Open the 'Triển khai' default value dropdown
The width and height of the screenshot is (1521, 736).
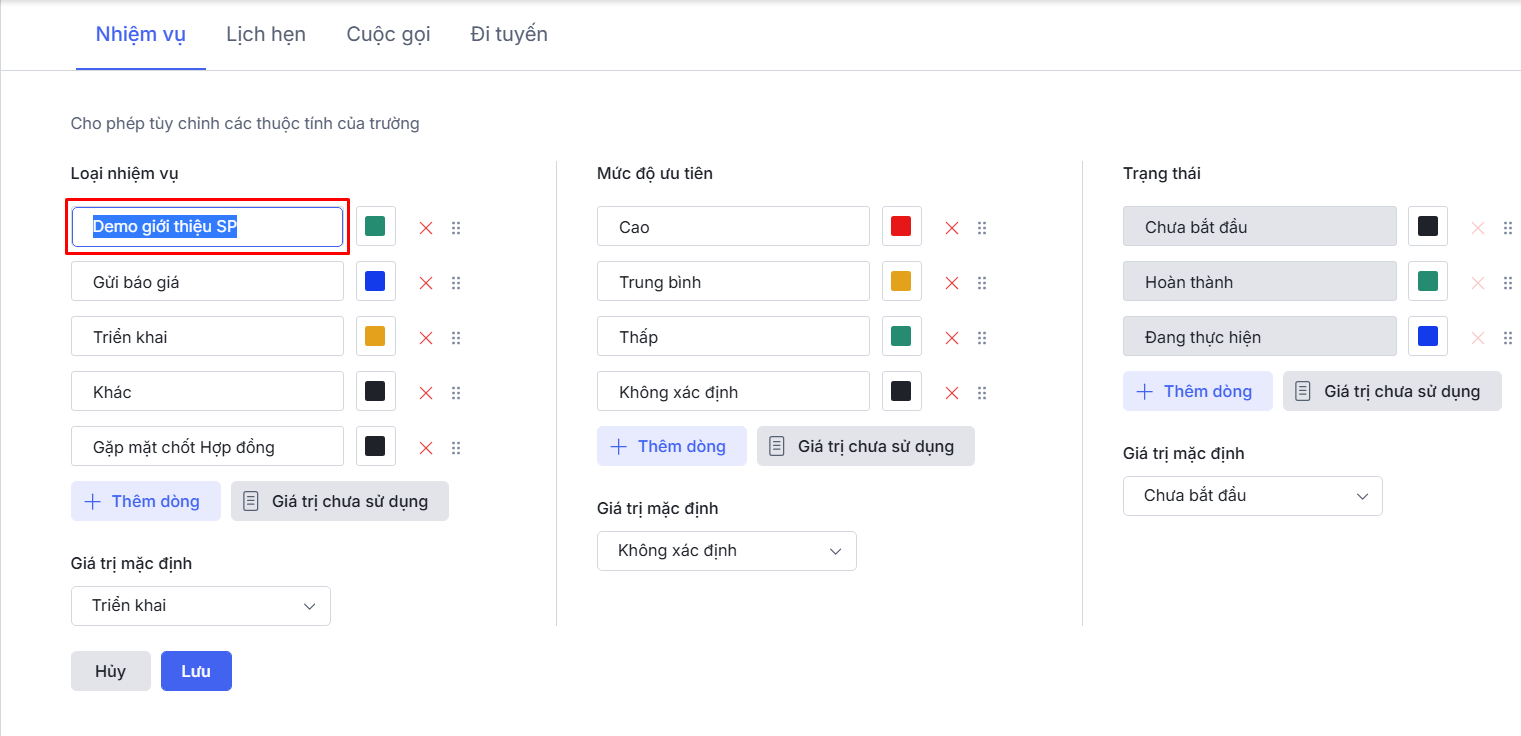click(201, 606)
